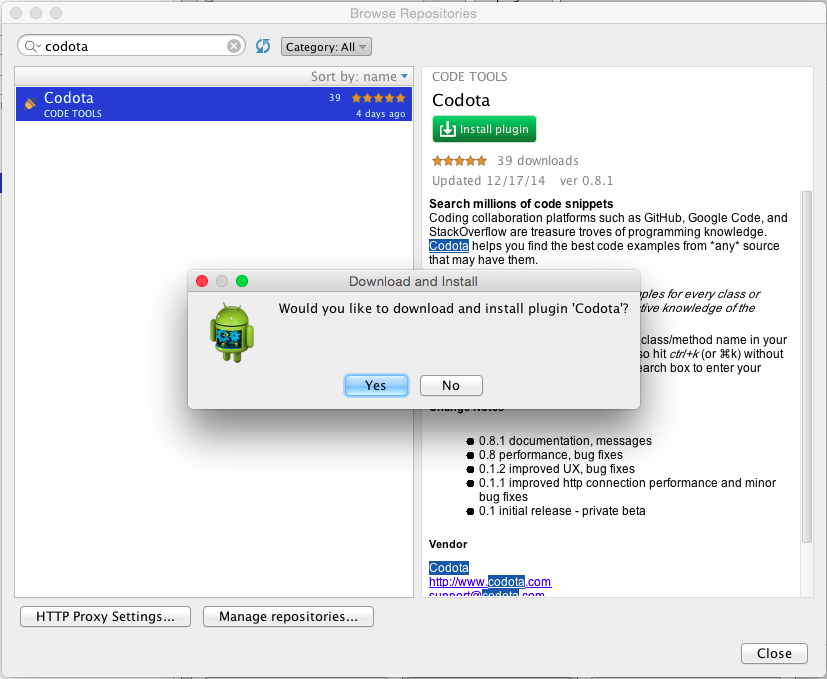Click the 'Download and Install' dialog title
This screenshot has width=827, height=679.
coord(414,281)
